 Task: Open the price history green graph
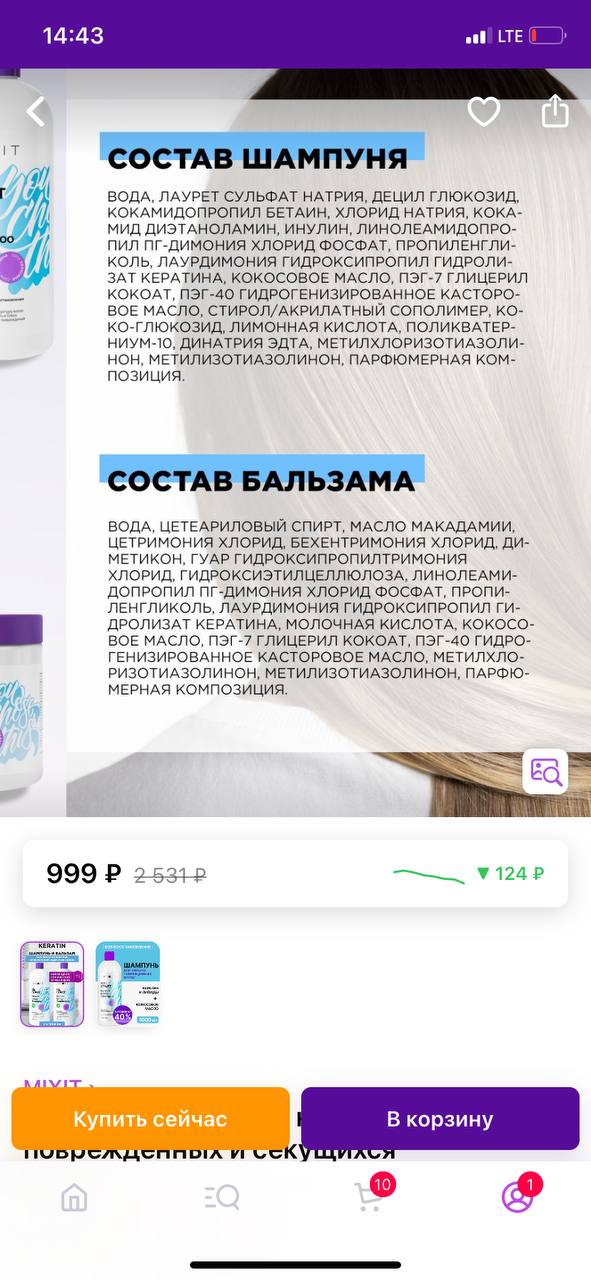point(428,876)
